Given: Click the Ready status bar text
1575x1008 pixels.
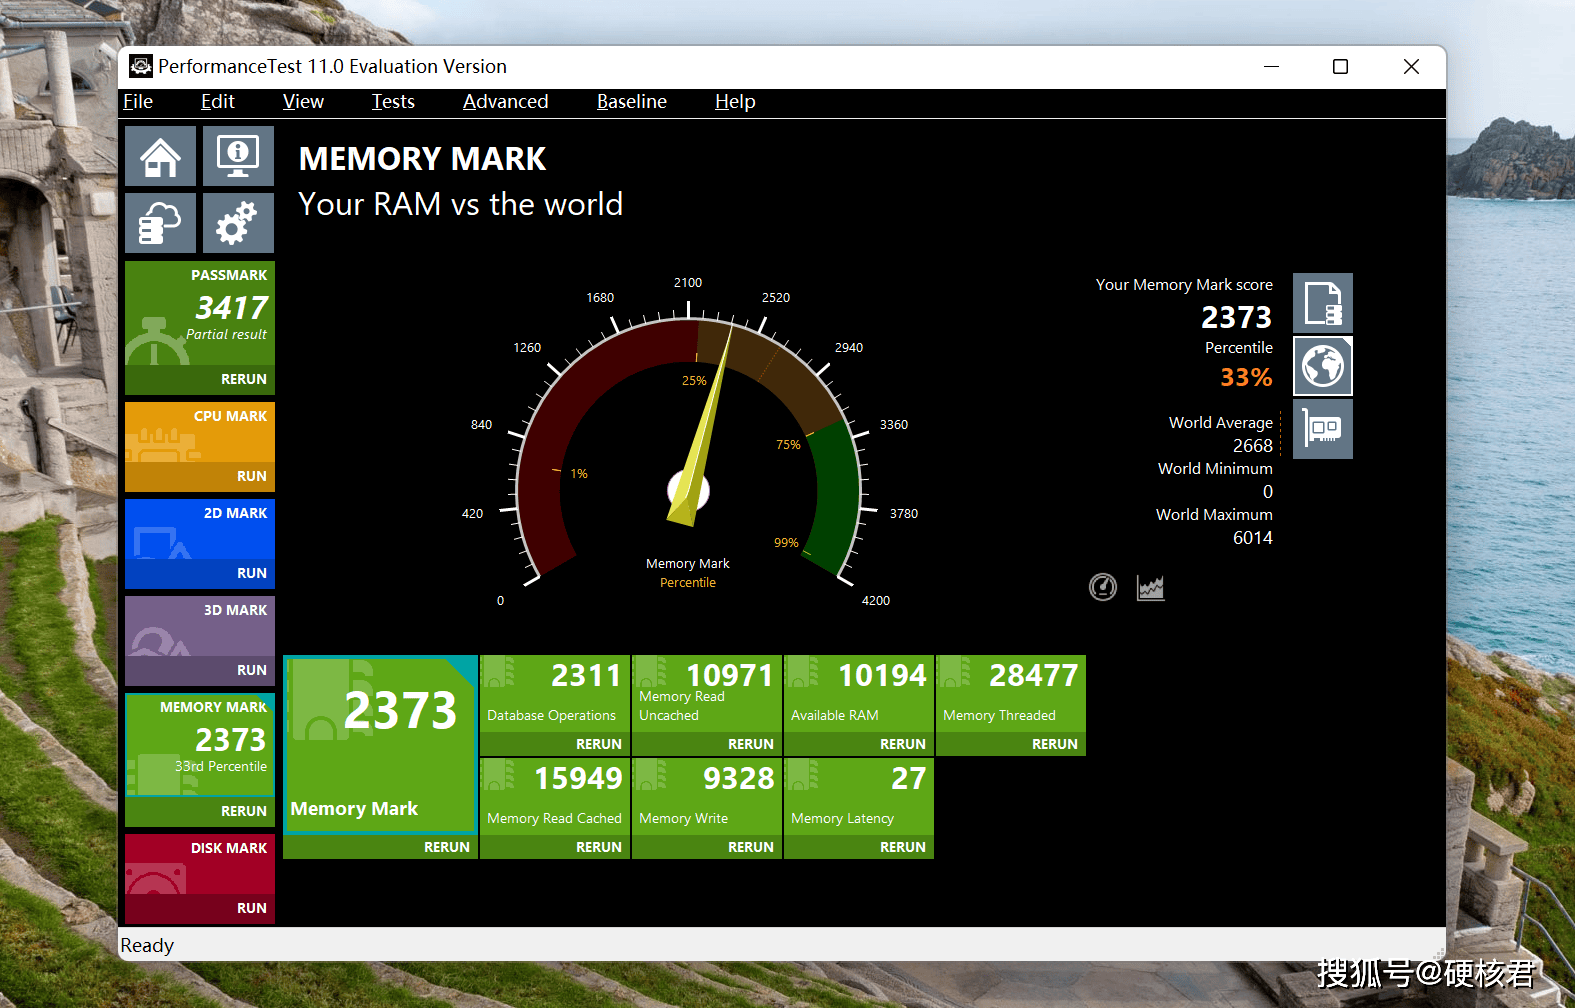Looking at the screenshot, I should (147, 945).
